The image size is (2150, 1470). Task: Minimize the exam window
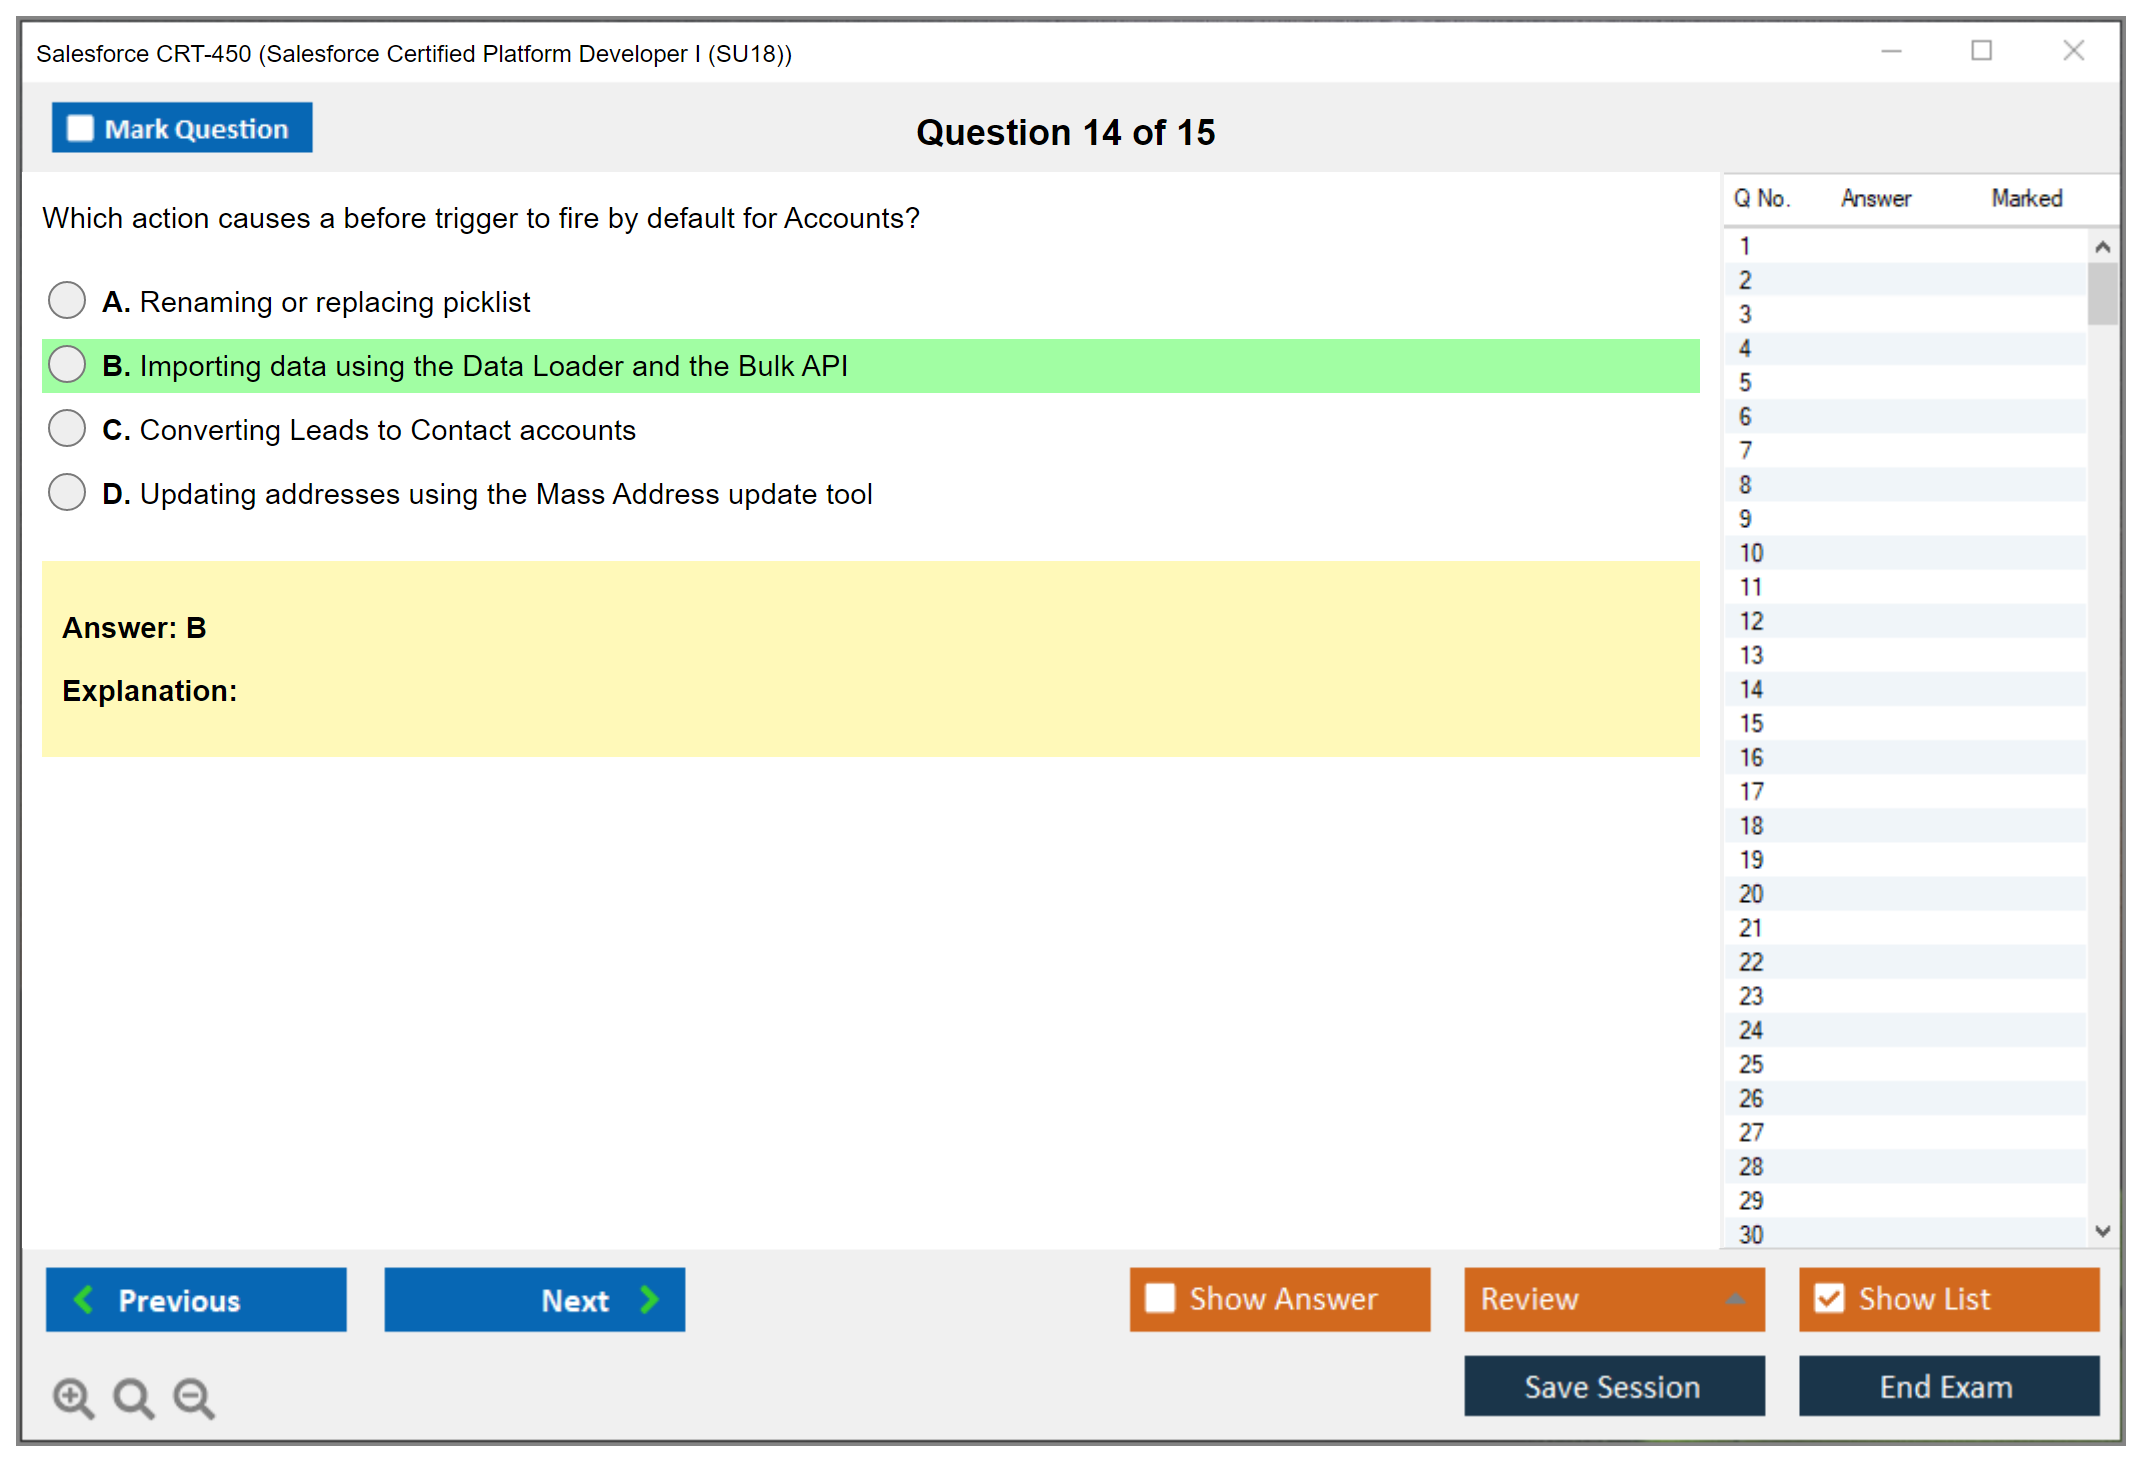click(x=1891, y=51)
